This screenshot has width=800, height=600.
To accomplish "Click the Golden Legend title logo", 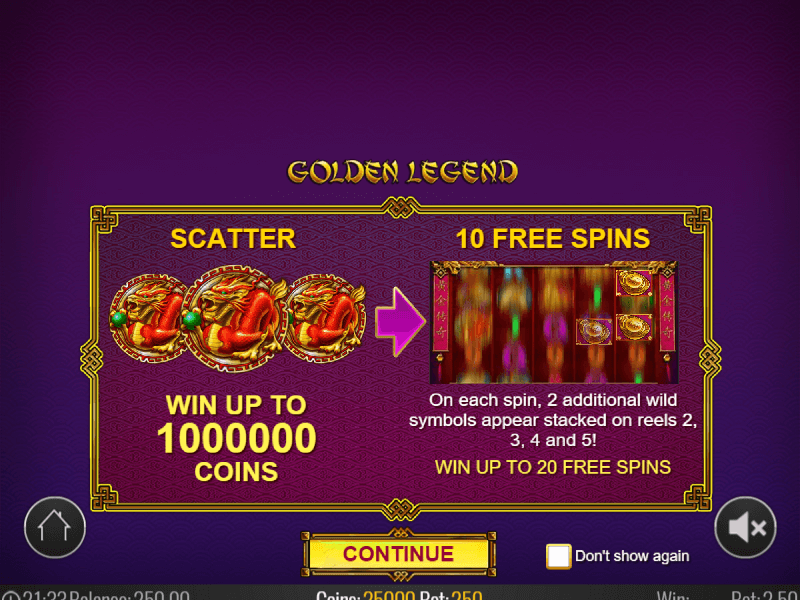I will click(403, 172).
